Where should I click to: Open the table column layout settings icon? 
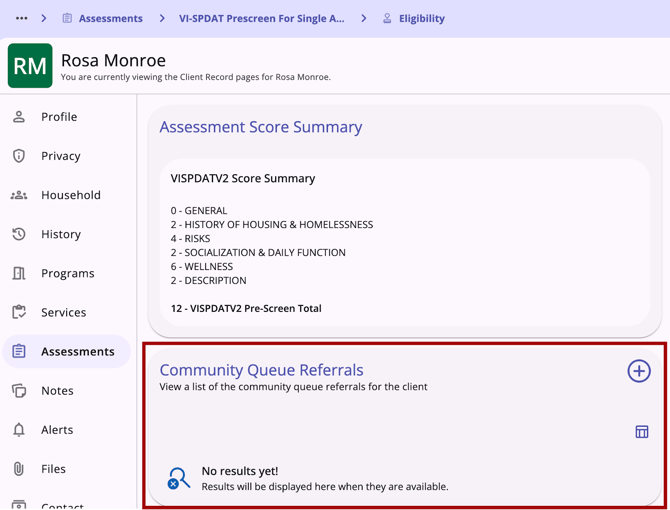tap(642, 432)
